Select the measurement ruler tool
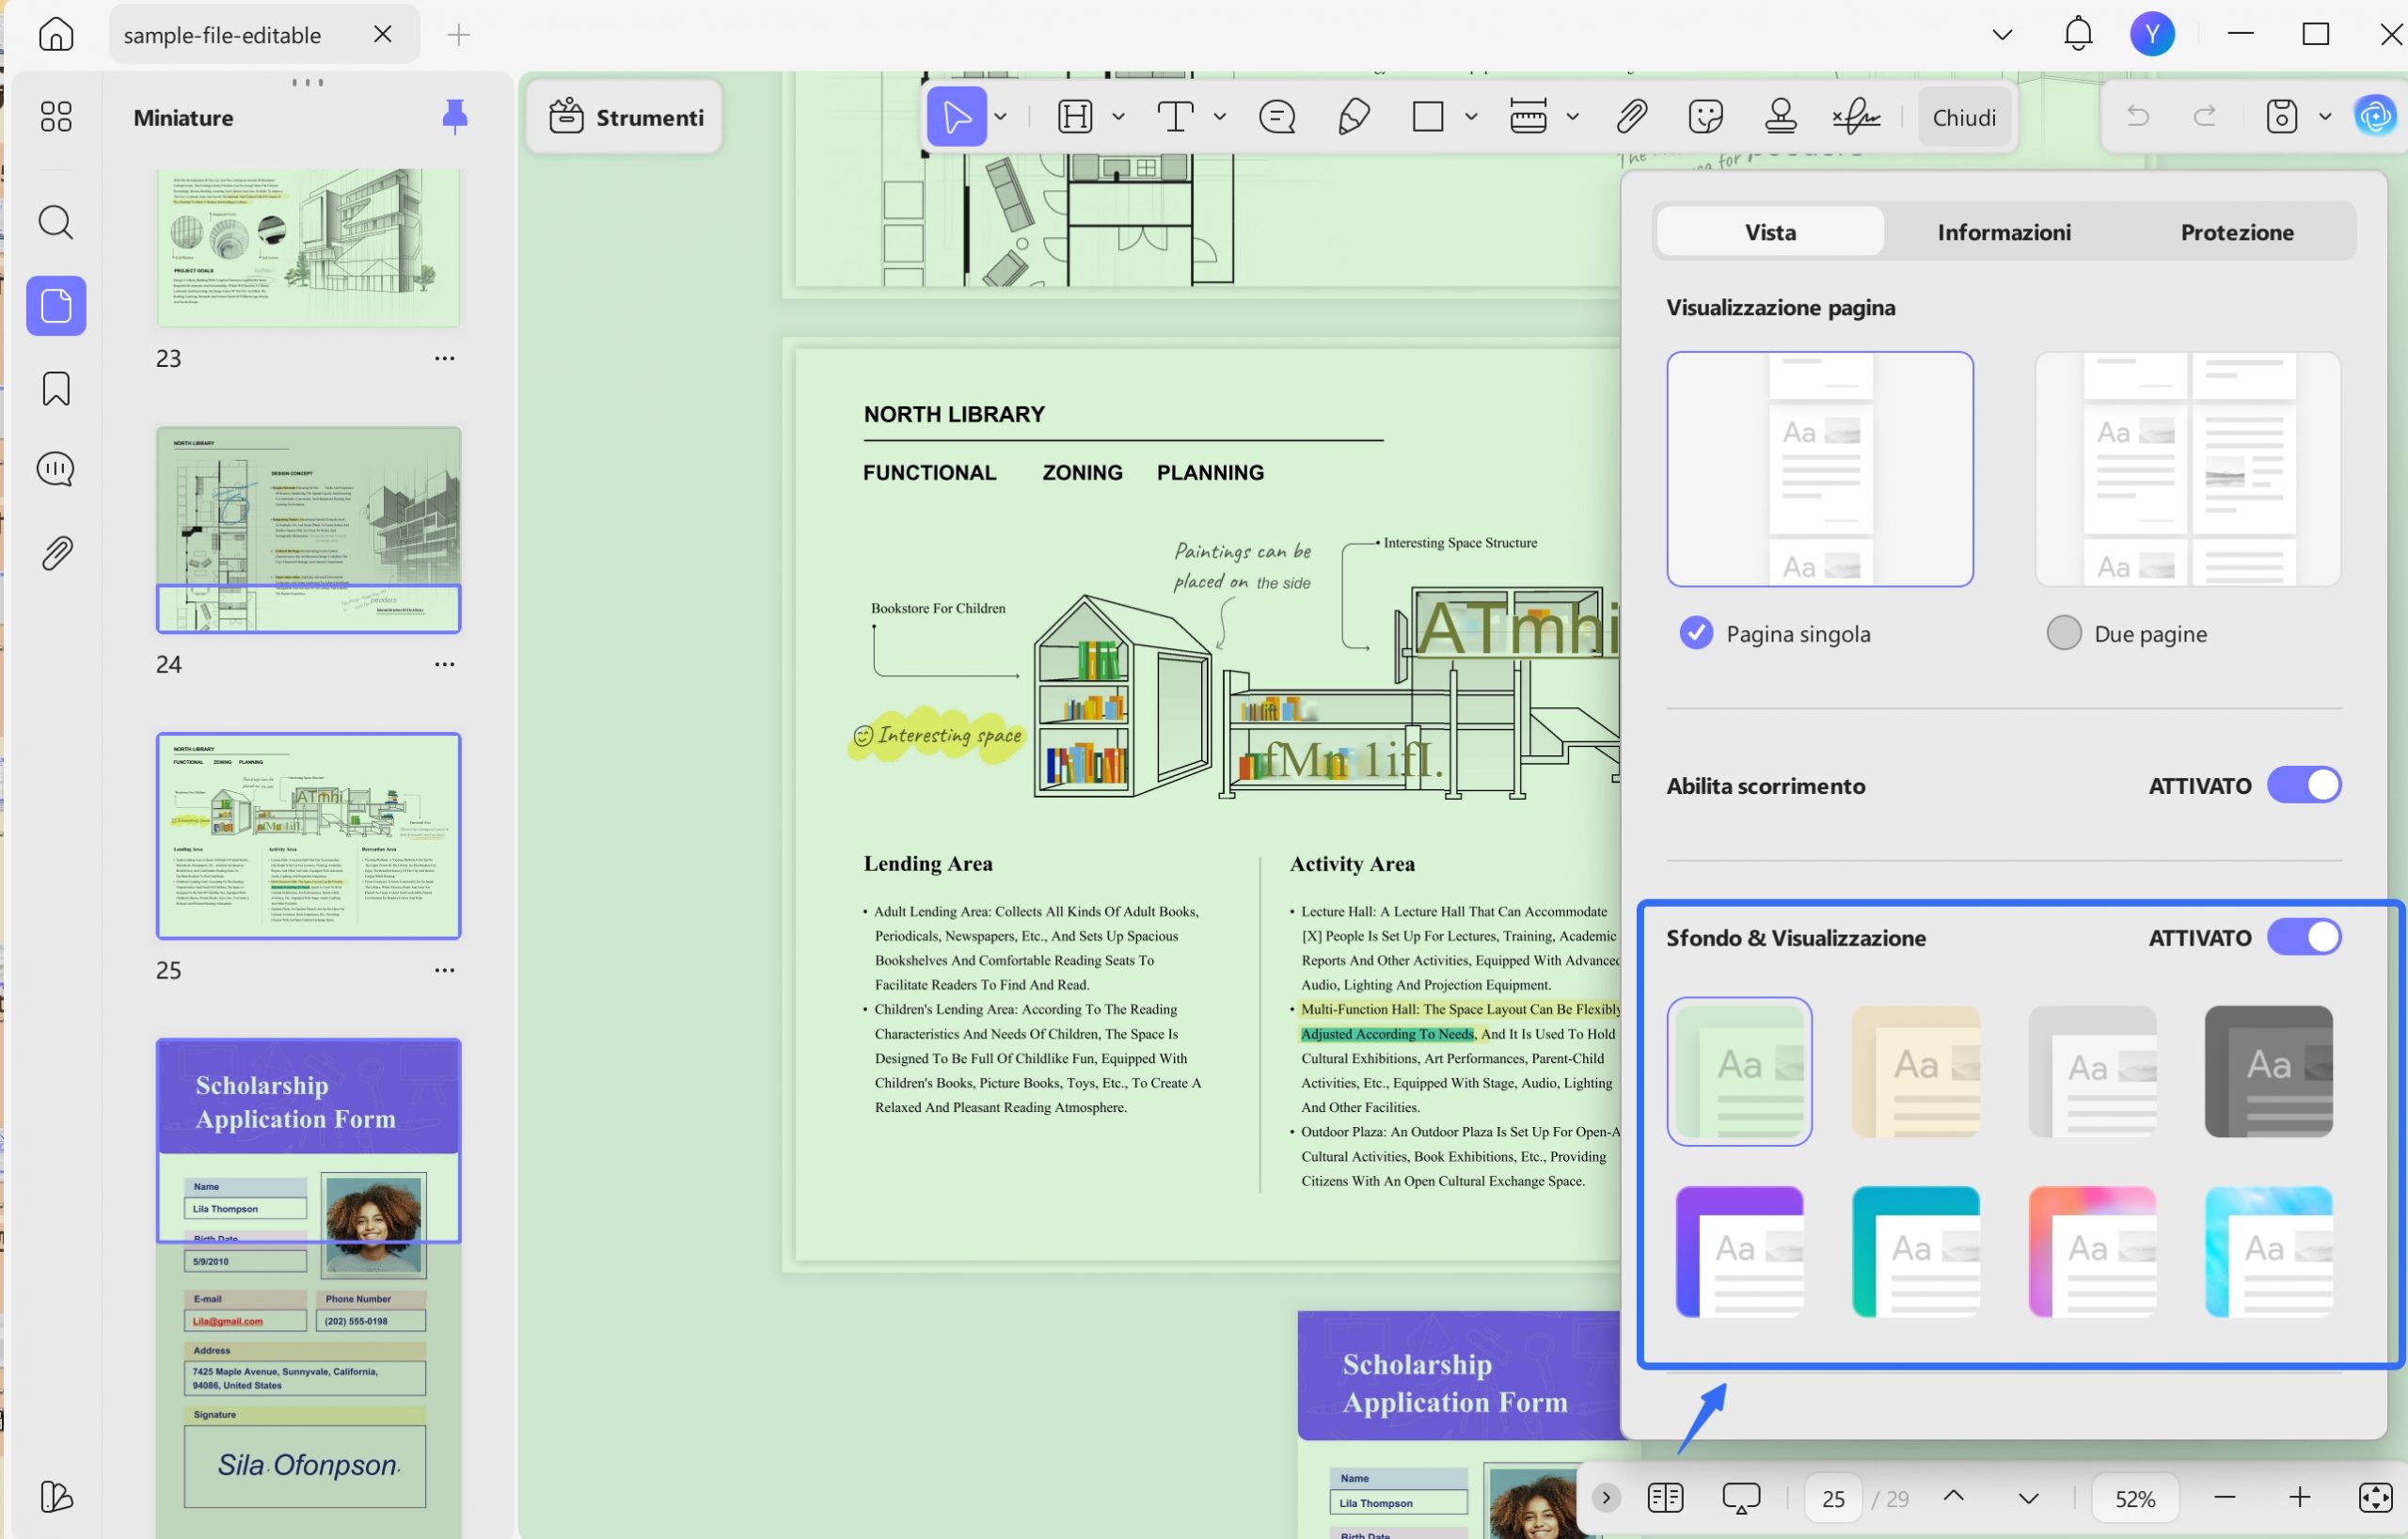The image size is (2408, 1539). coord(1529,117)
